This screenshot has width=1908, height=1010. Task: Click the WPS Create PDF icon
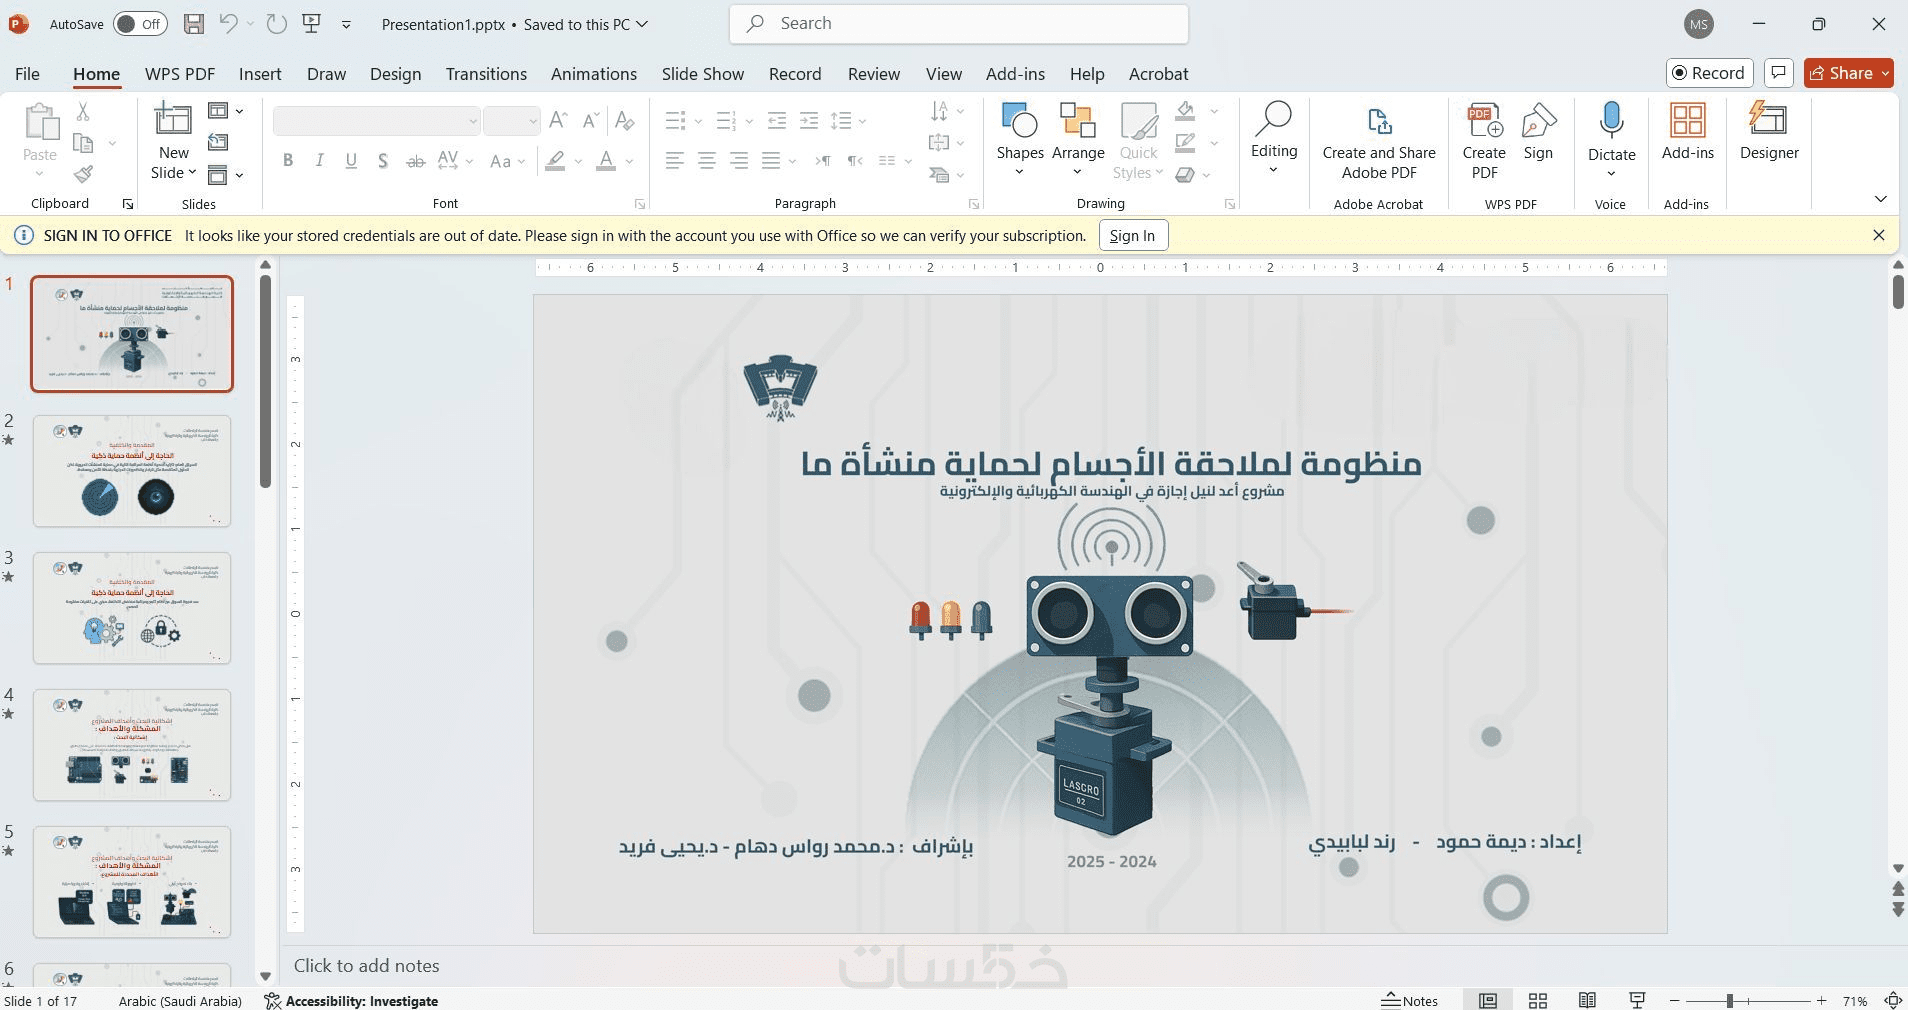click(1484, 142)
